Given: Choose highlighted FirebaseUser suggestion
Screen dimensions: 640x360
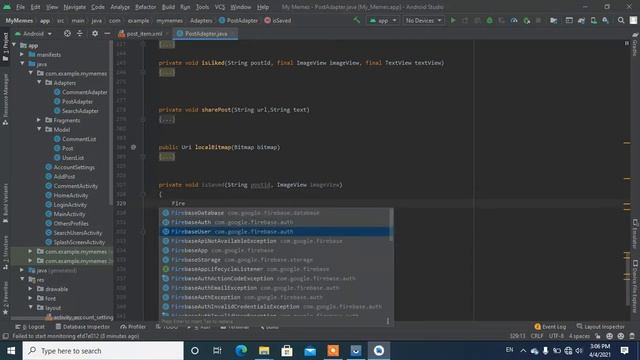Looking at the screenshot, I should coord(274,231).
